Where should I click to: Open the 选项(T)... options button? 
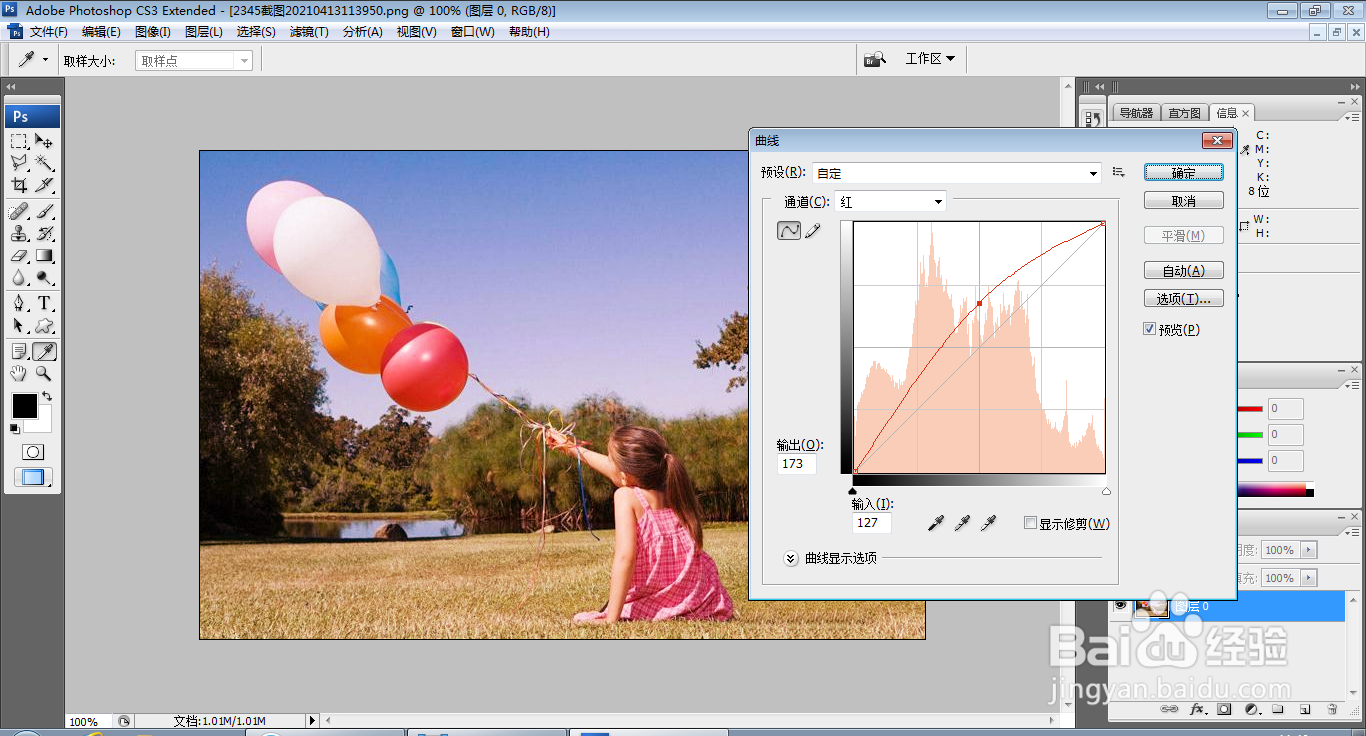tap(1184, 299)
